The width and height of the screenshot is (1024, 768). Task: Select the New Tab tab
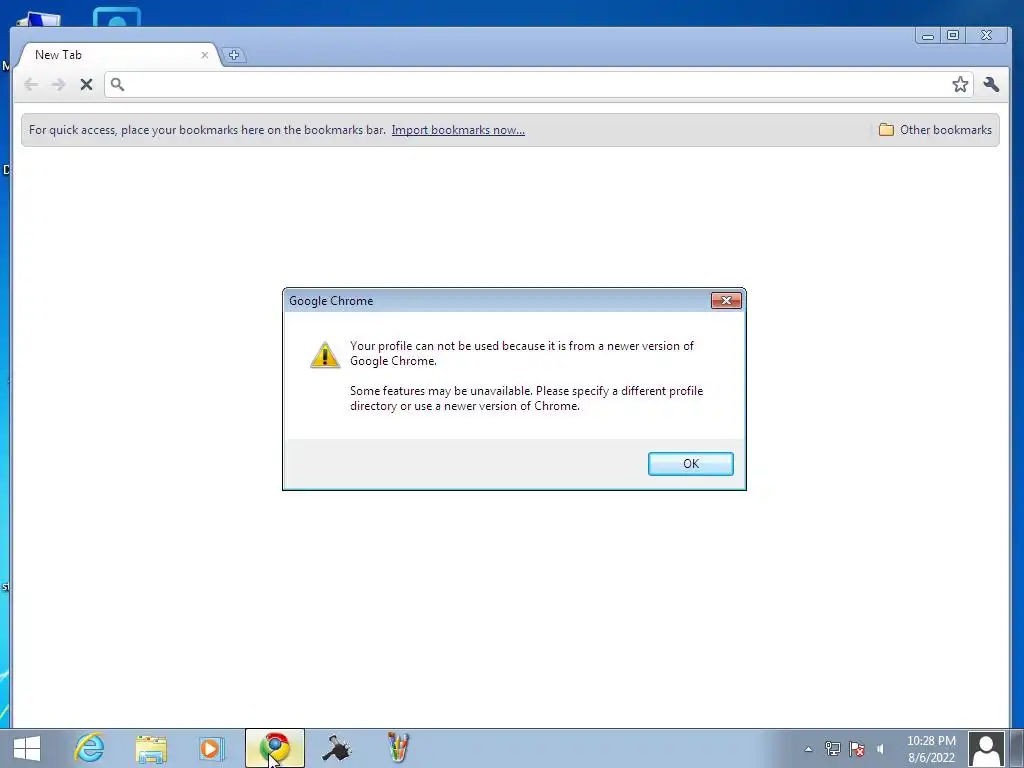[118, 55]
